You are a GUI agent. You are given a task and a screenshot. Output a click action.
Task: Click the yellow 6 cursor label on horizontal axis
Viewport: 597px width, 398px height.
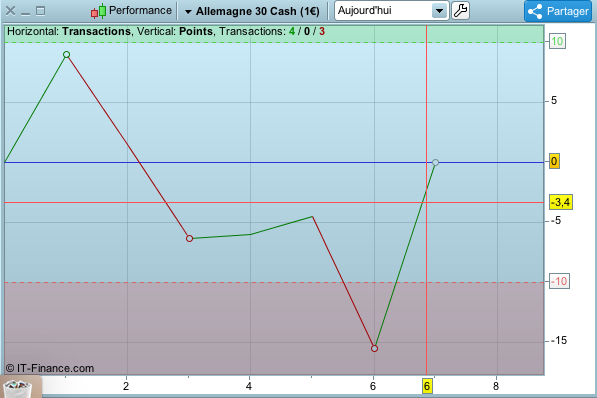(427, 386)
